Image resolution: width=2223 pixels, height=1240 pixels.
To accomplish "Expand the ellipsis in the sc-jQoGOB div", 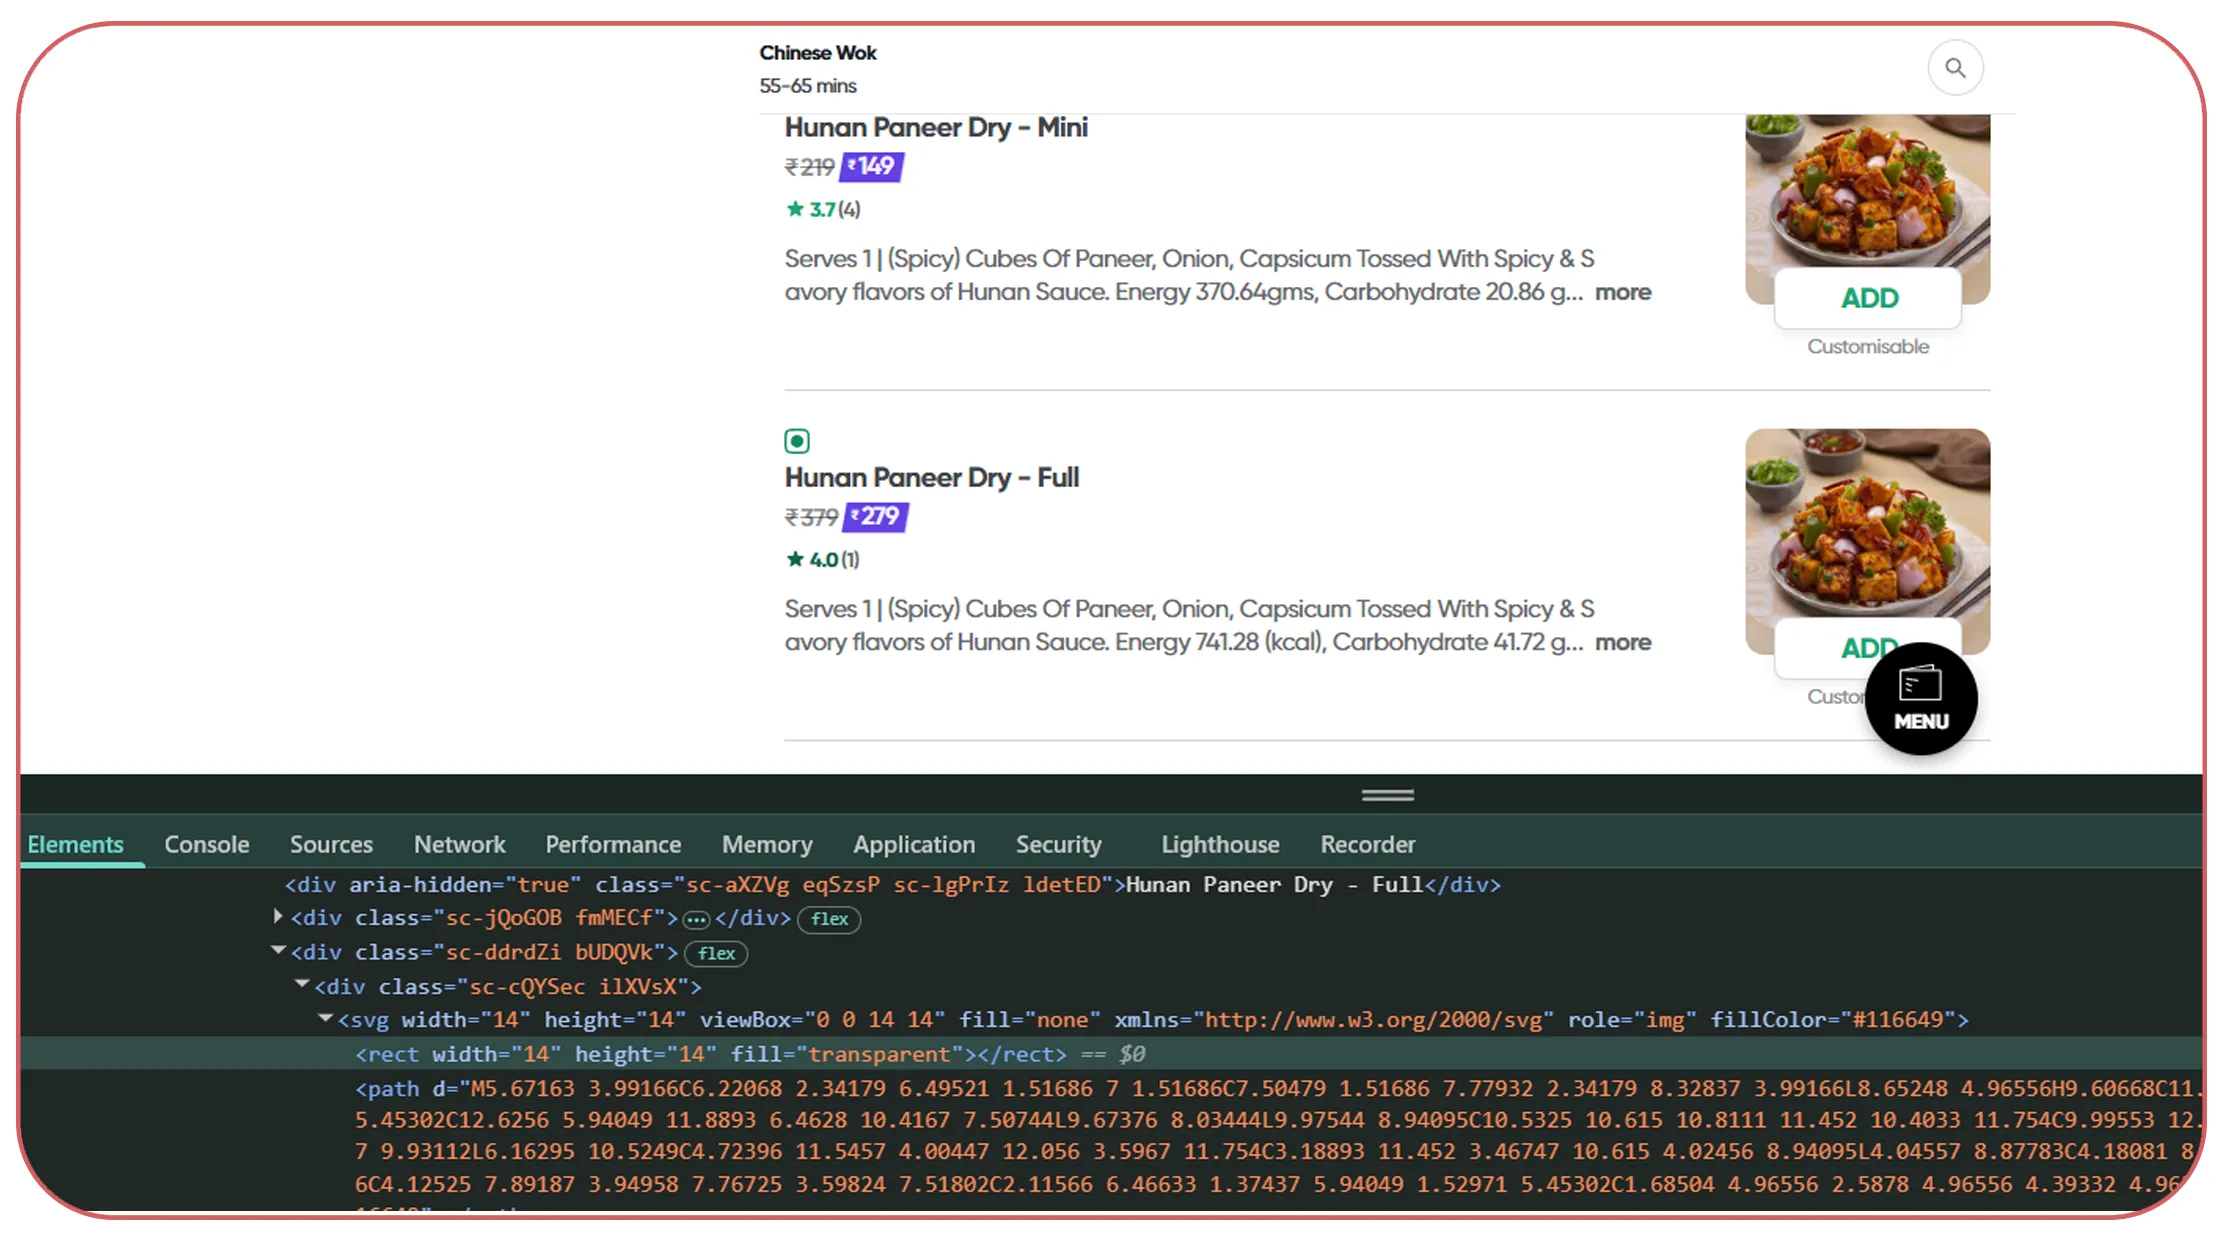I will tap(696, 919).
